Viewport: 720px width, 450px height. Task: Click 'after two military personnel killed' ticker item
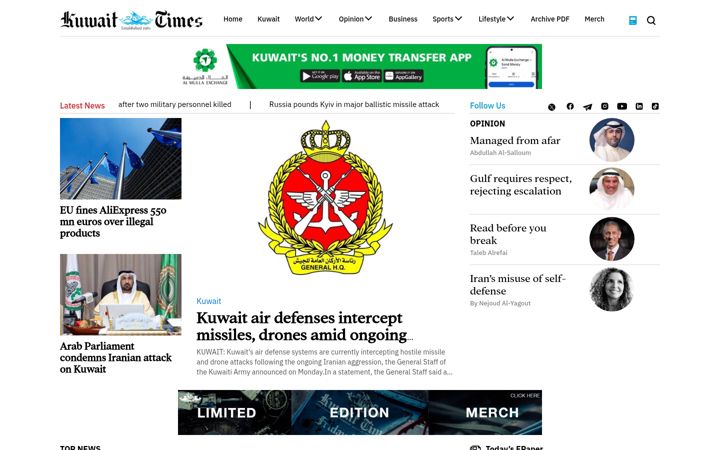(174, 104)
